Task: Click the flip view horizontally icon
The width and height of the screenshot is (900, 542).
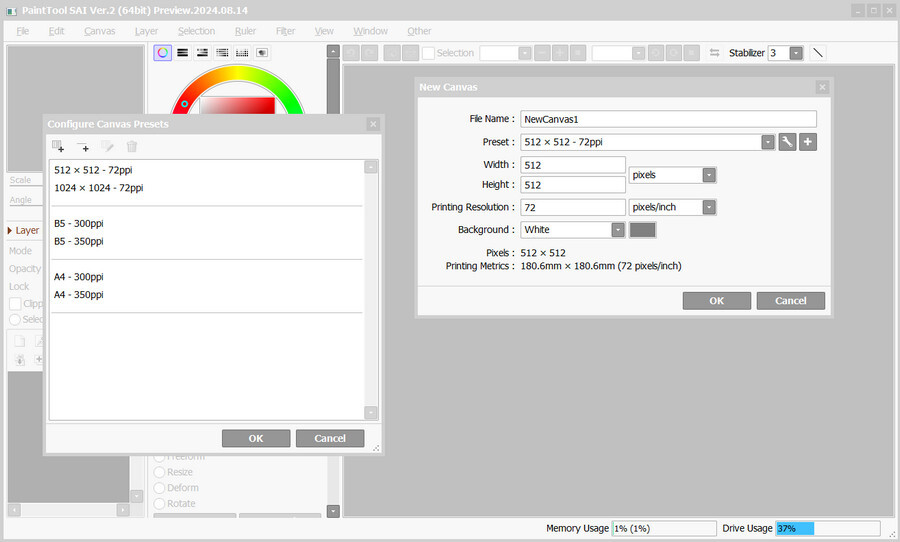Action: 714,53
